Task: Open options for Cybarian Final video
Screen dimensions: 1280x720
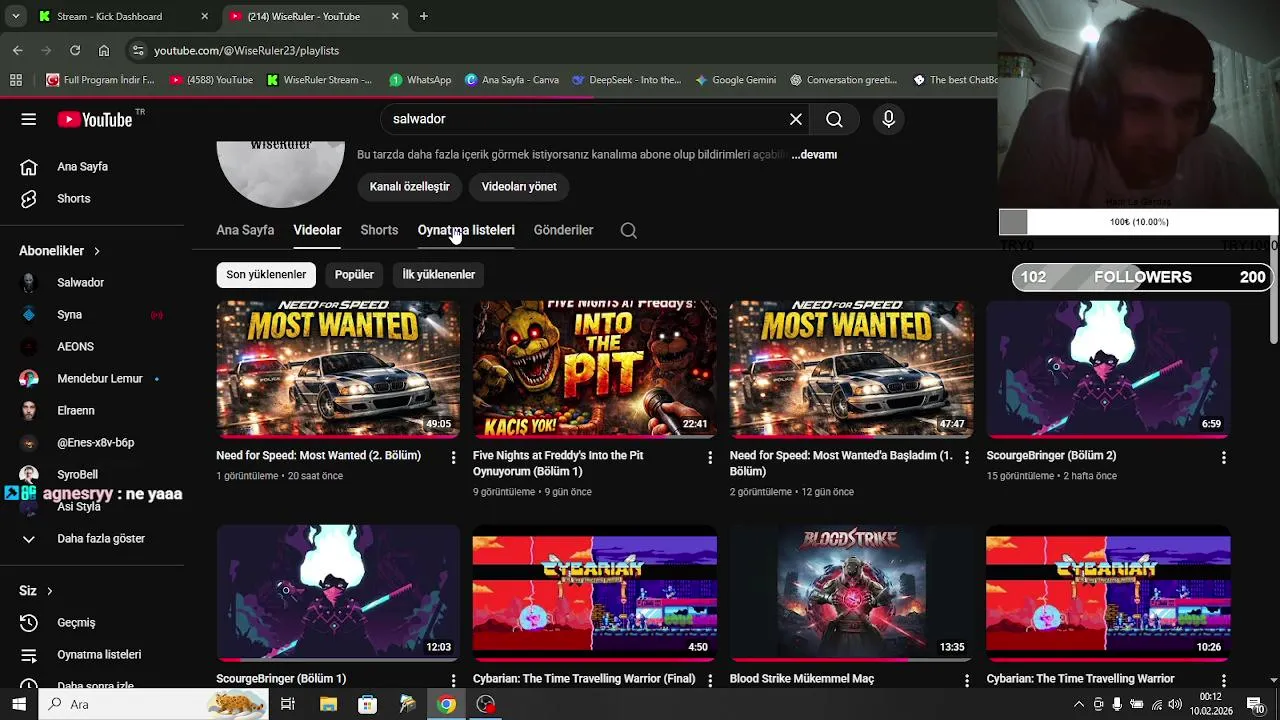Action: pyautogui.click(x=710, y=680)
